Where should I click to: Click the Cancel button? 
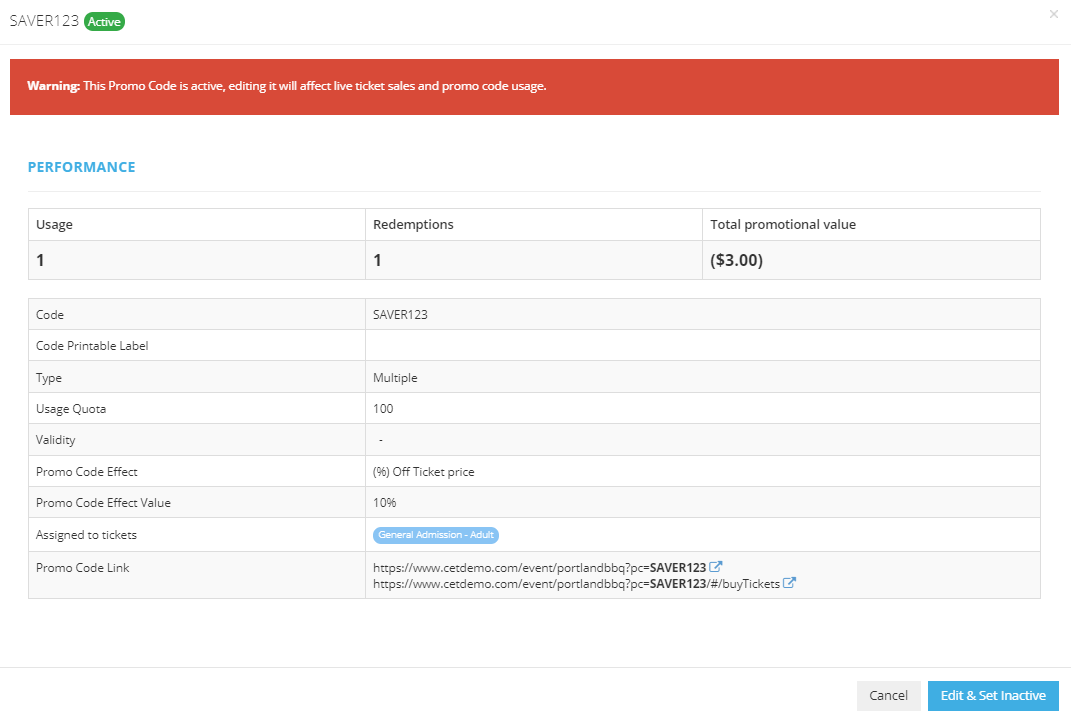click(888, 695)
